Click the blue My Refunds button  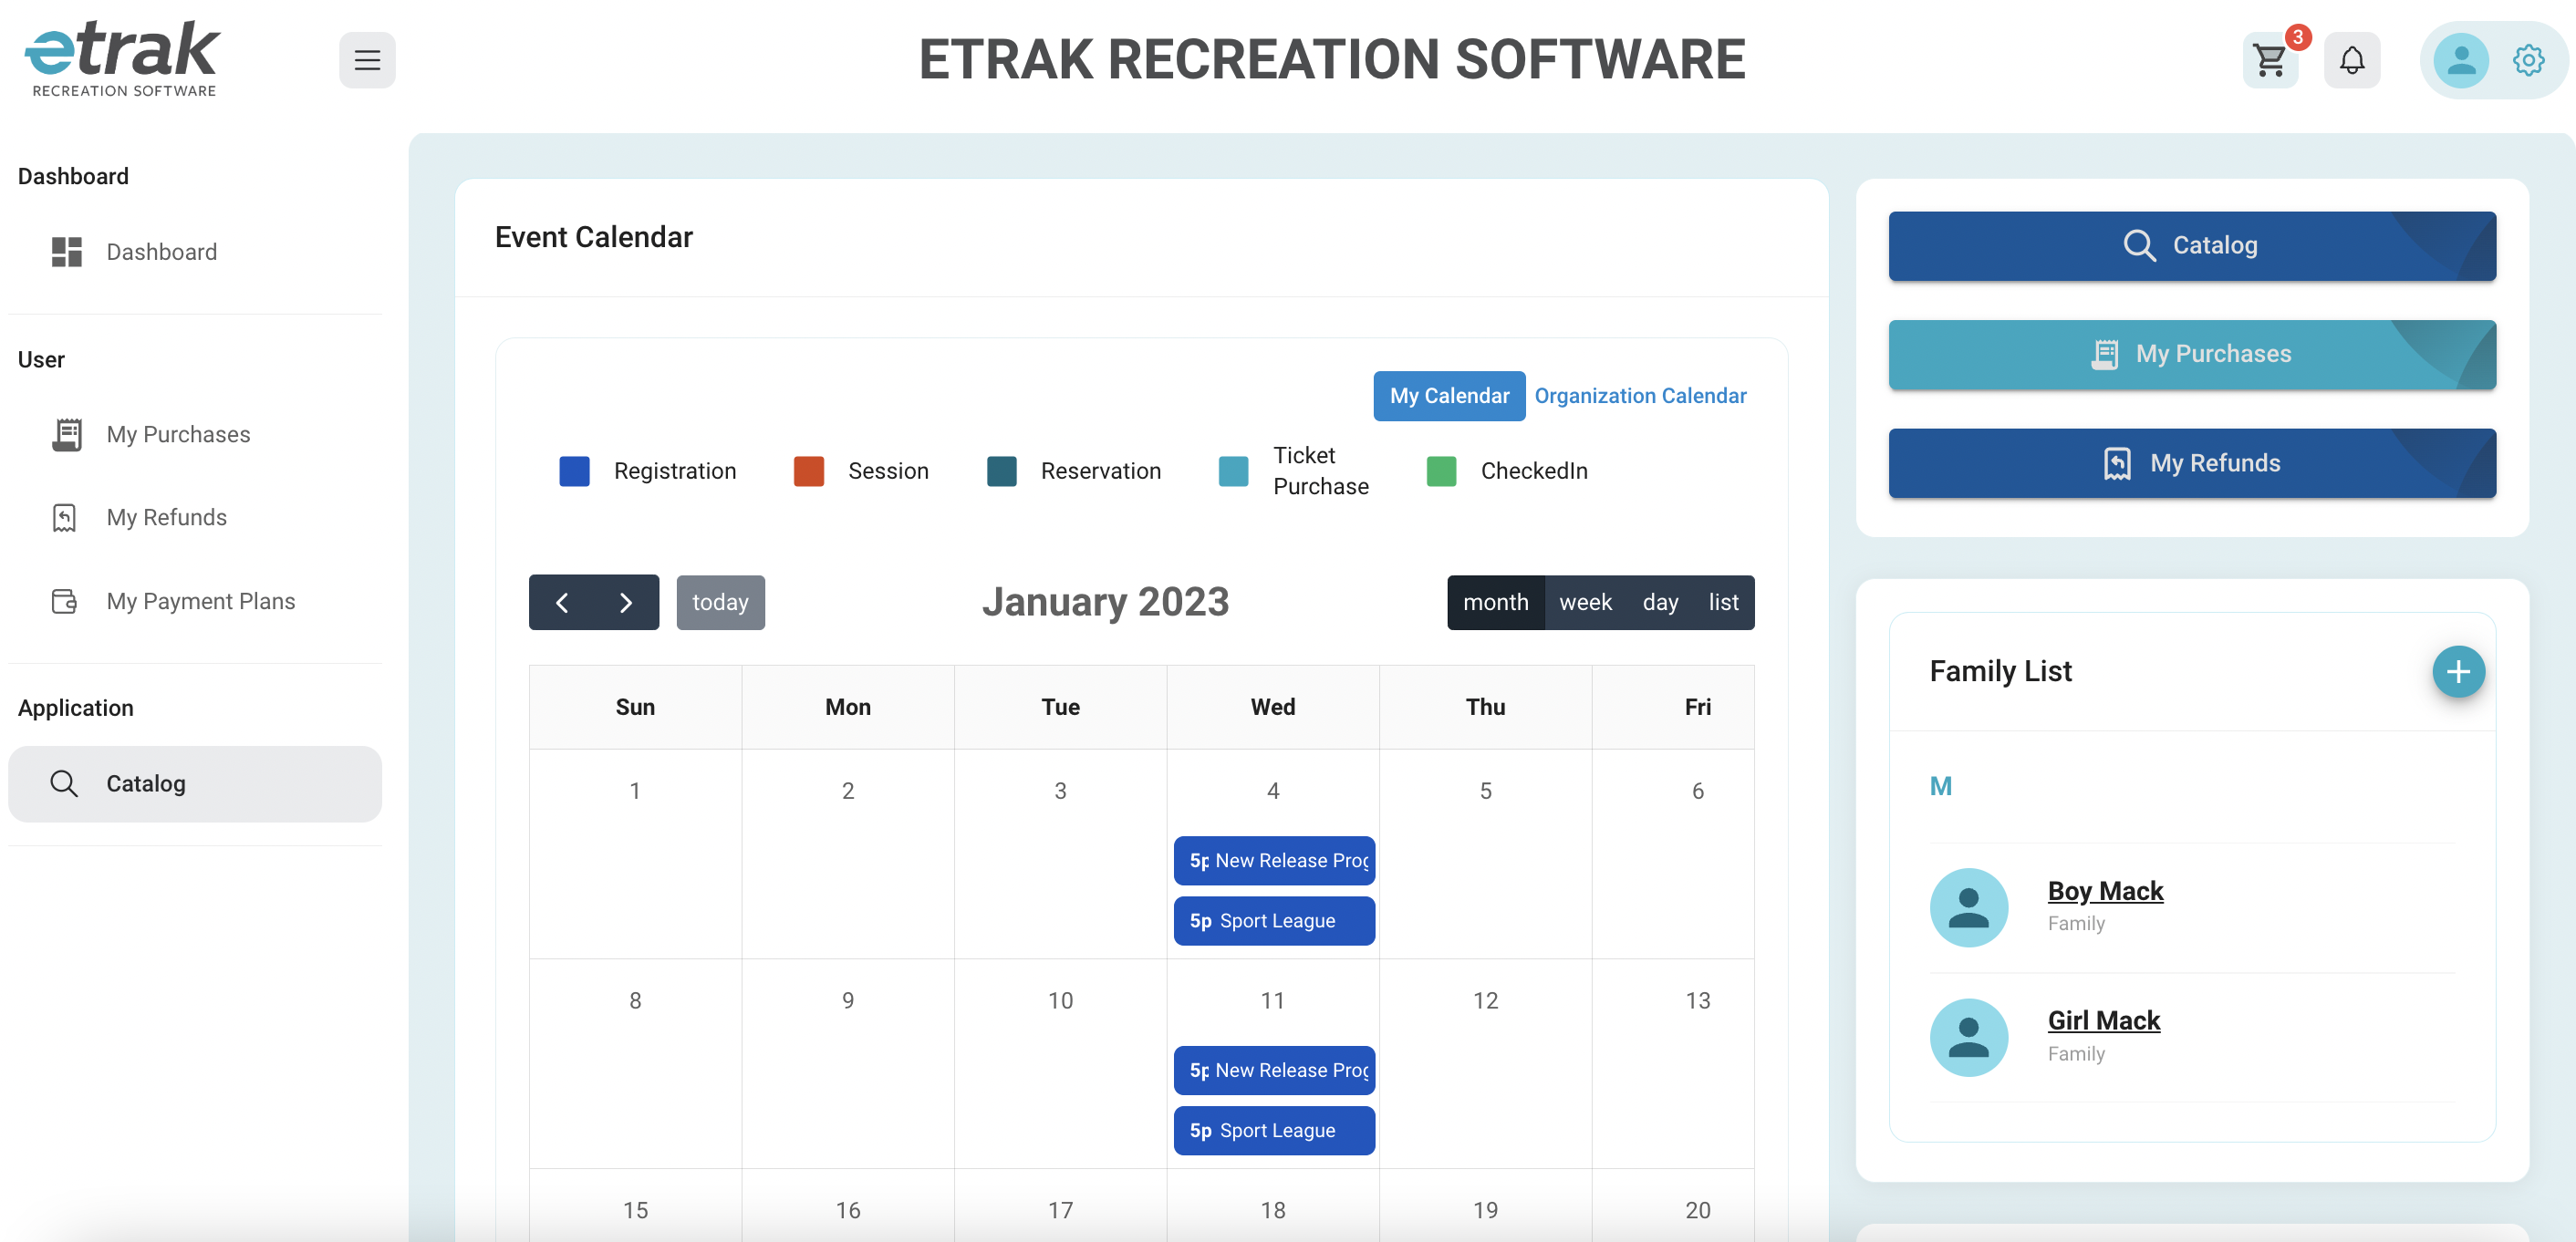point(2192,464)
